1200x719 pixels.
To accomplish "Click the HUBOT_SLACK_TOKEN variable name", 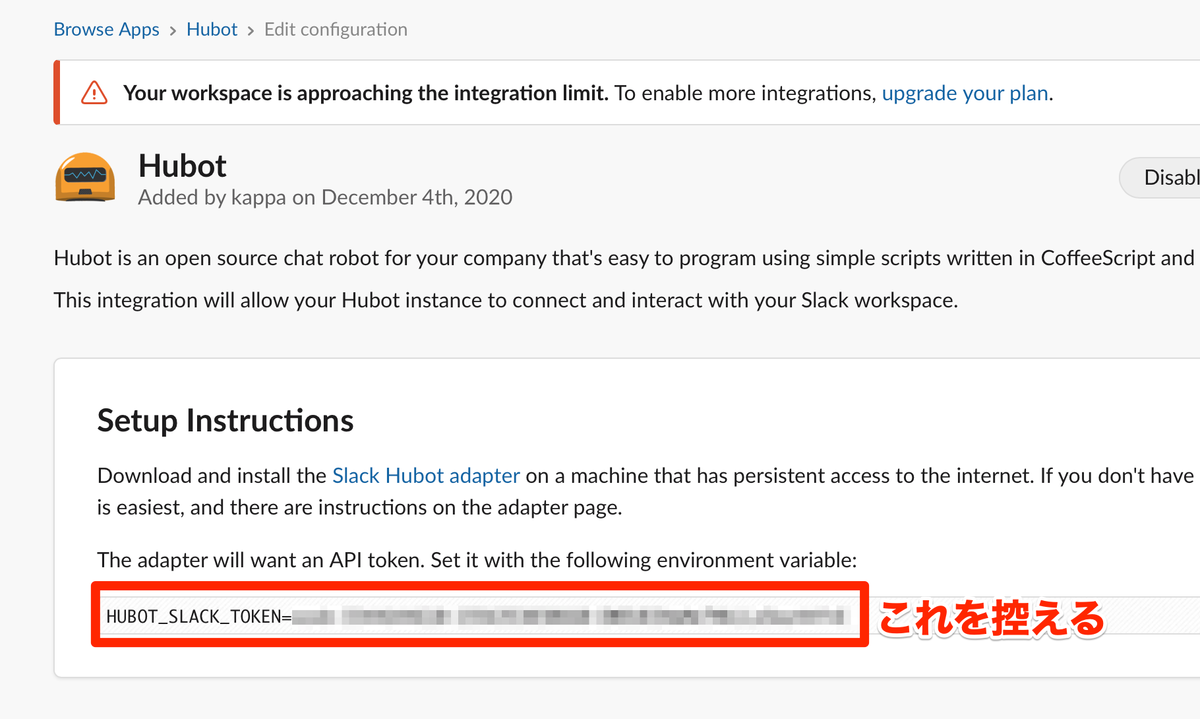I will [194, 615].
